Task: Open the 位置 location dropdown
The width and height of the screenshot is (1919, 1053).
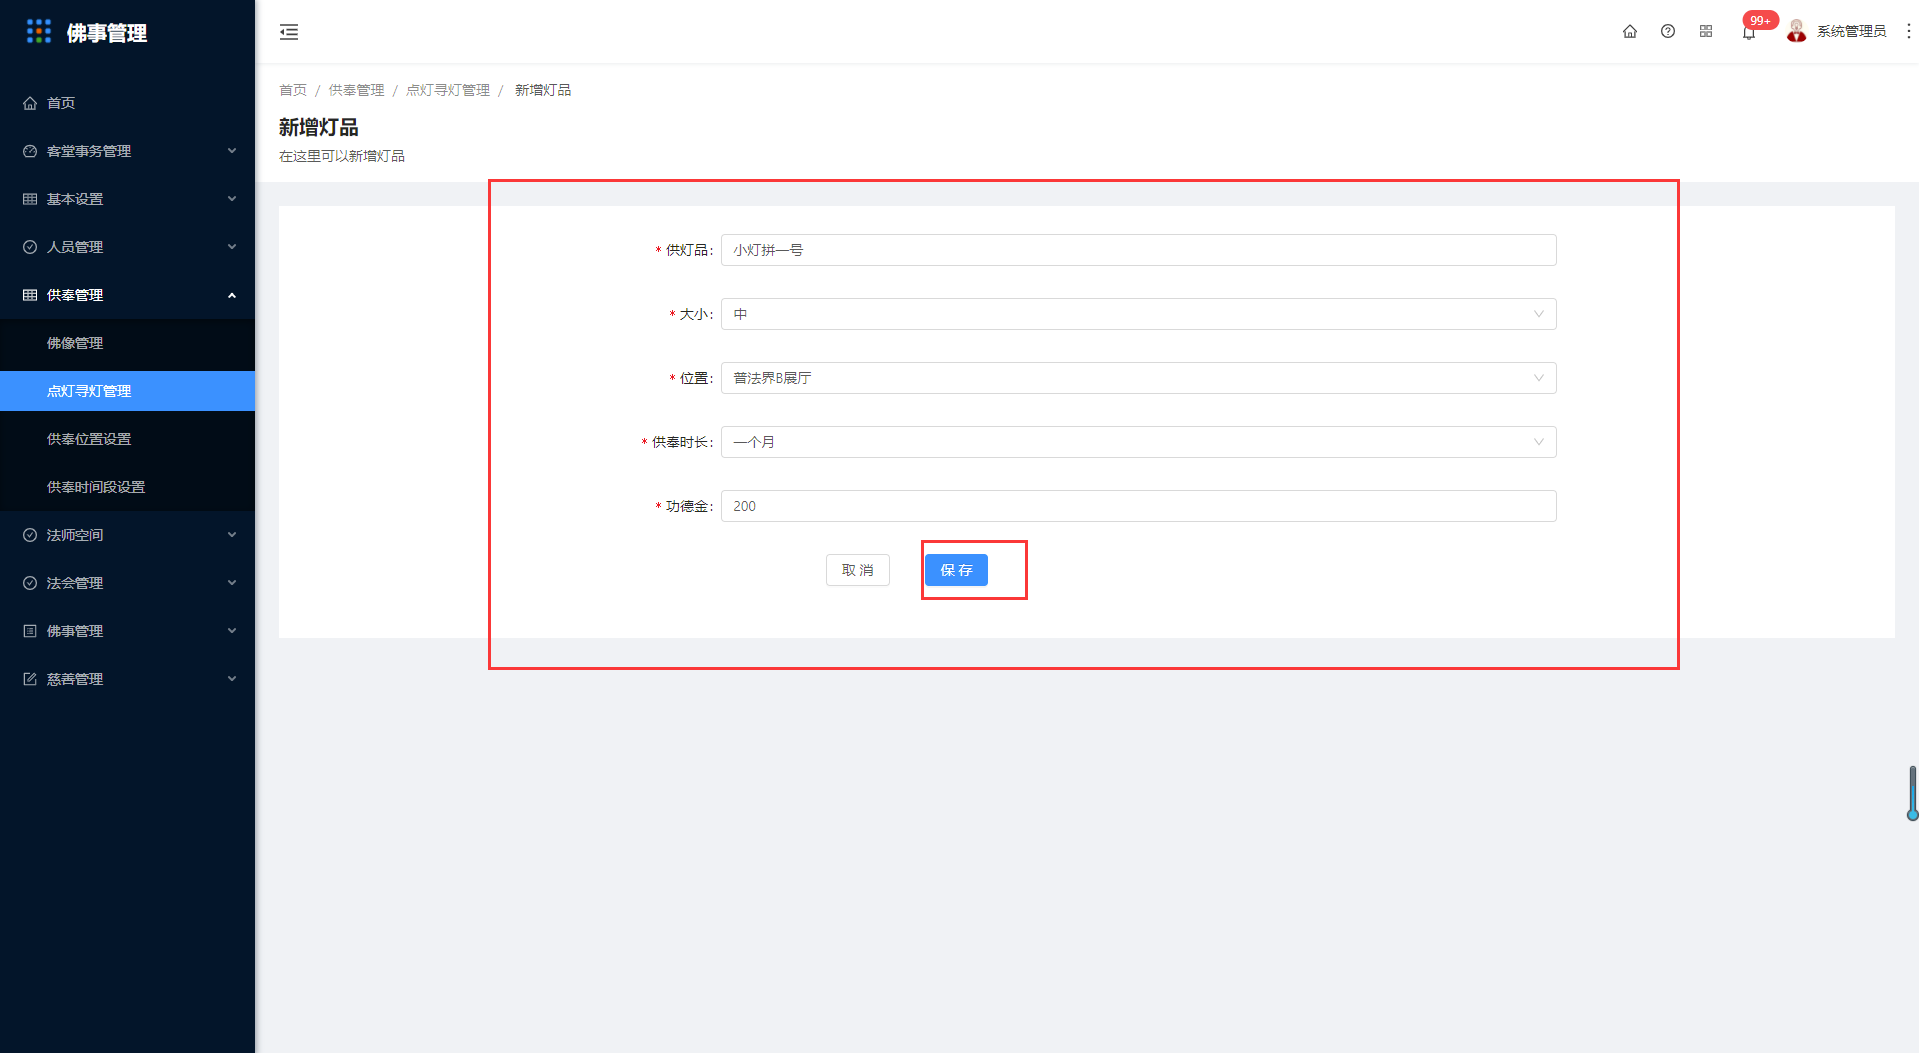Action: coord(1138,378)
